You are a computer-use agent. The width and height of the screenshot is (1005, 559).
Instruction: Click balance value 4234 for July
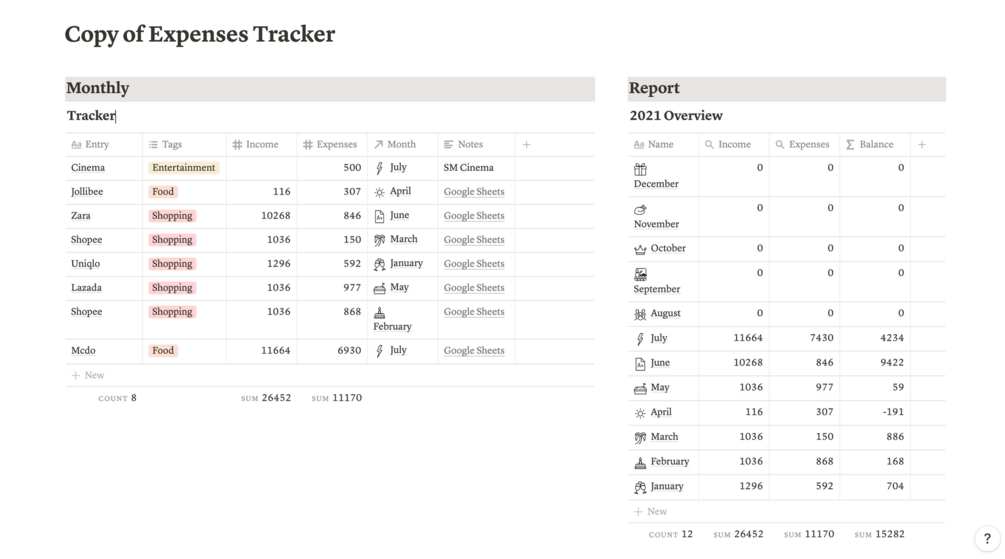click(892, 338)
